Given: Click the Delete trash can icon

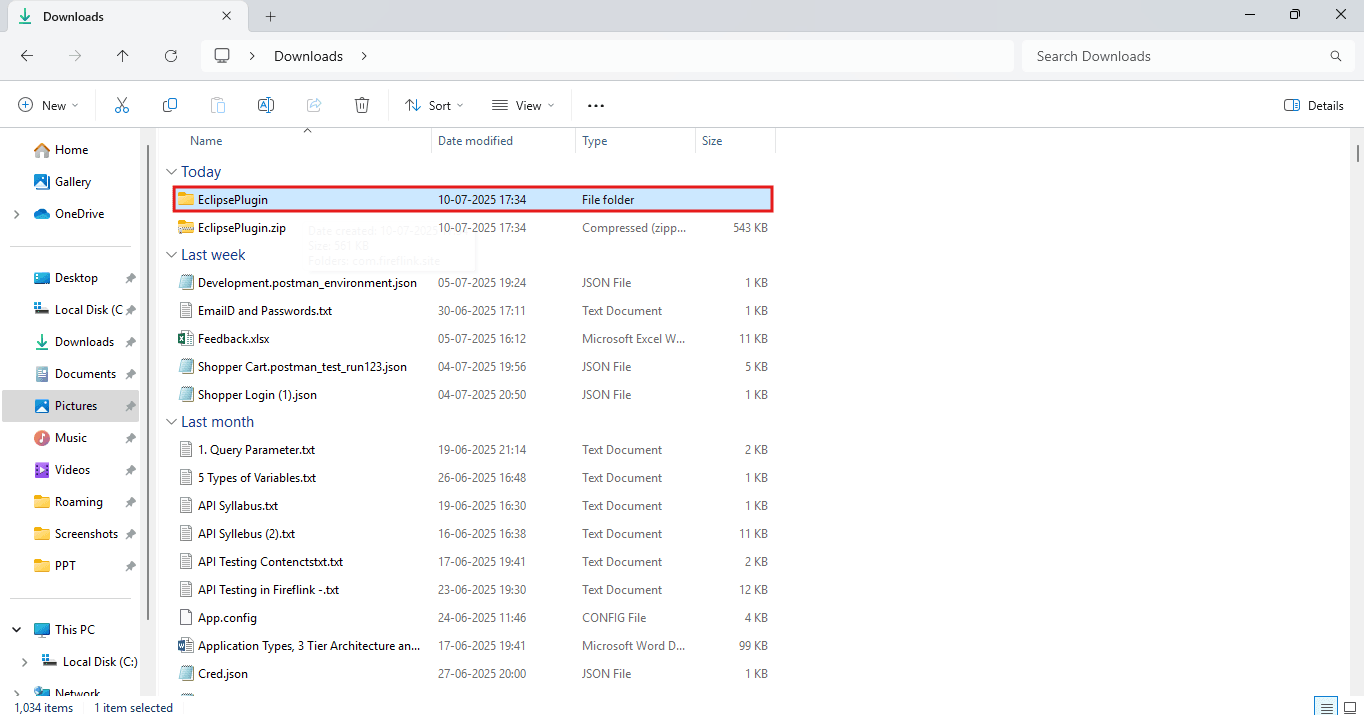Looking at the screenshot, I should (x=362, y=105).
